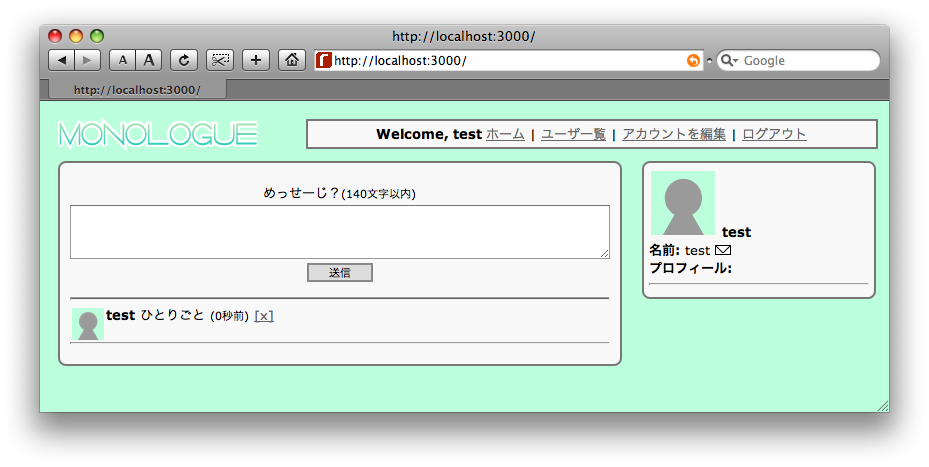Increase text size with large A button
Image resolution: width=929 pixels, height=467 pixels.
[x=149, y=60]
